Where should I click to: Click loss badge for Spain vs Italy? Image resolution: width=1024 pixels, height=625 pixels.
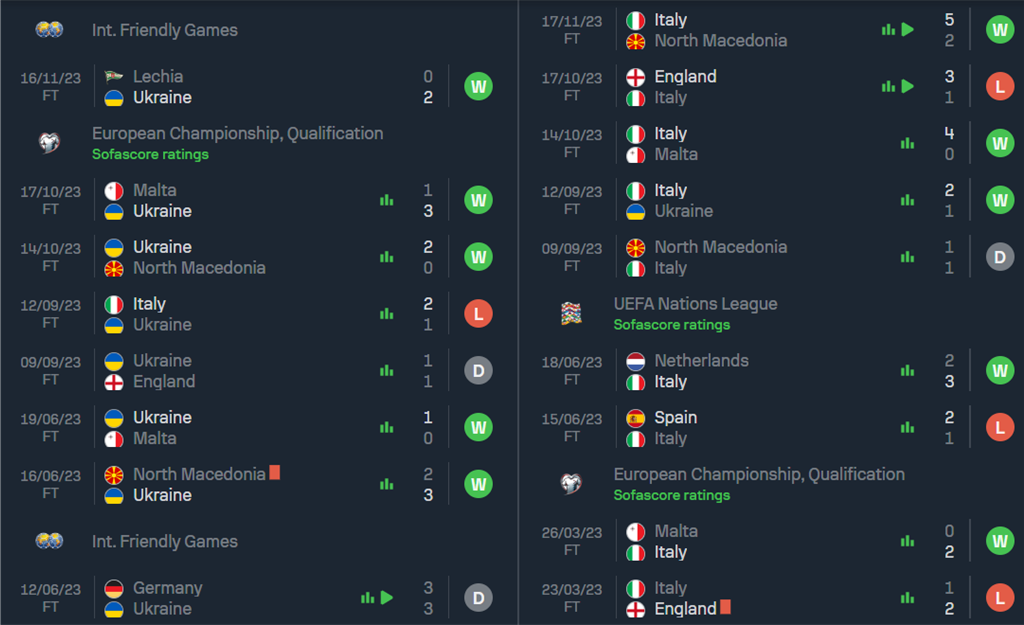[x=999, y=428]
